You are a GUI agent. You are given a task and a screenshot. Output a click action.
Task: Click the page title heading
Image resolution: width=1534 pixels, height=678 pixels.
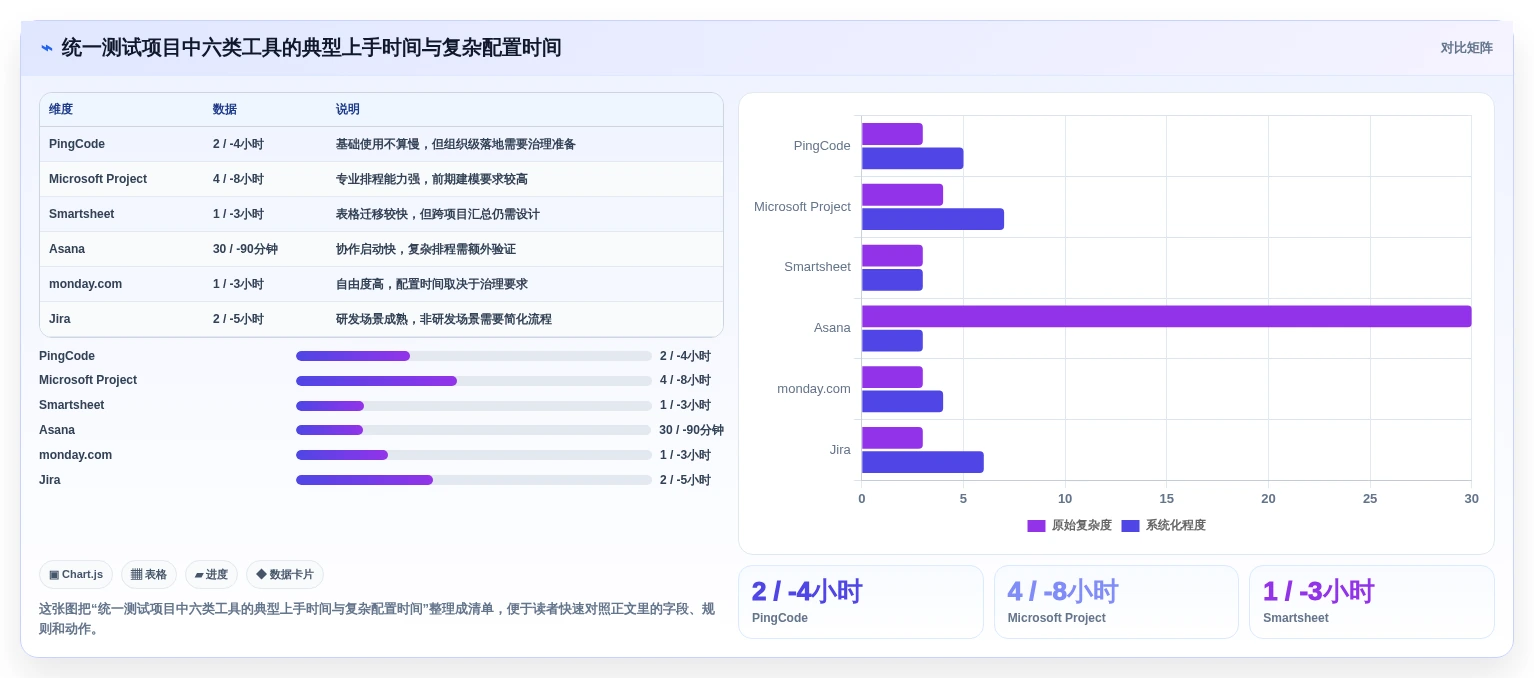click(x=311, y=48)
